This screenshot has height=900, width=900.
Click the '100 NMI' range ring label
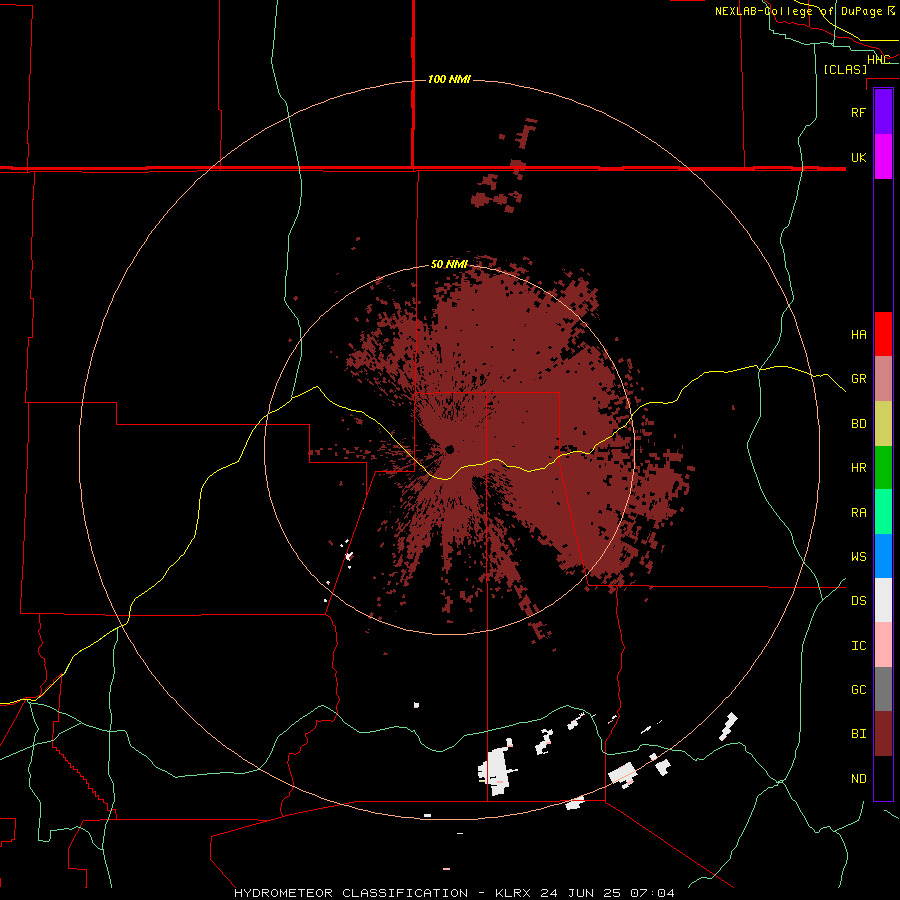449,79
